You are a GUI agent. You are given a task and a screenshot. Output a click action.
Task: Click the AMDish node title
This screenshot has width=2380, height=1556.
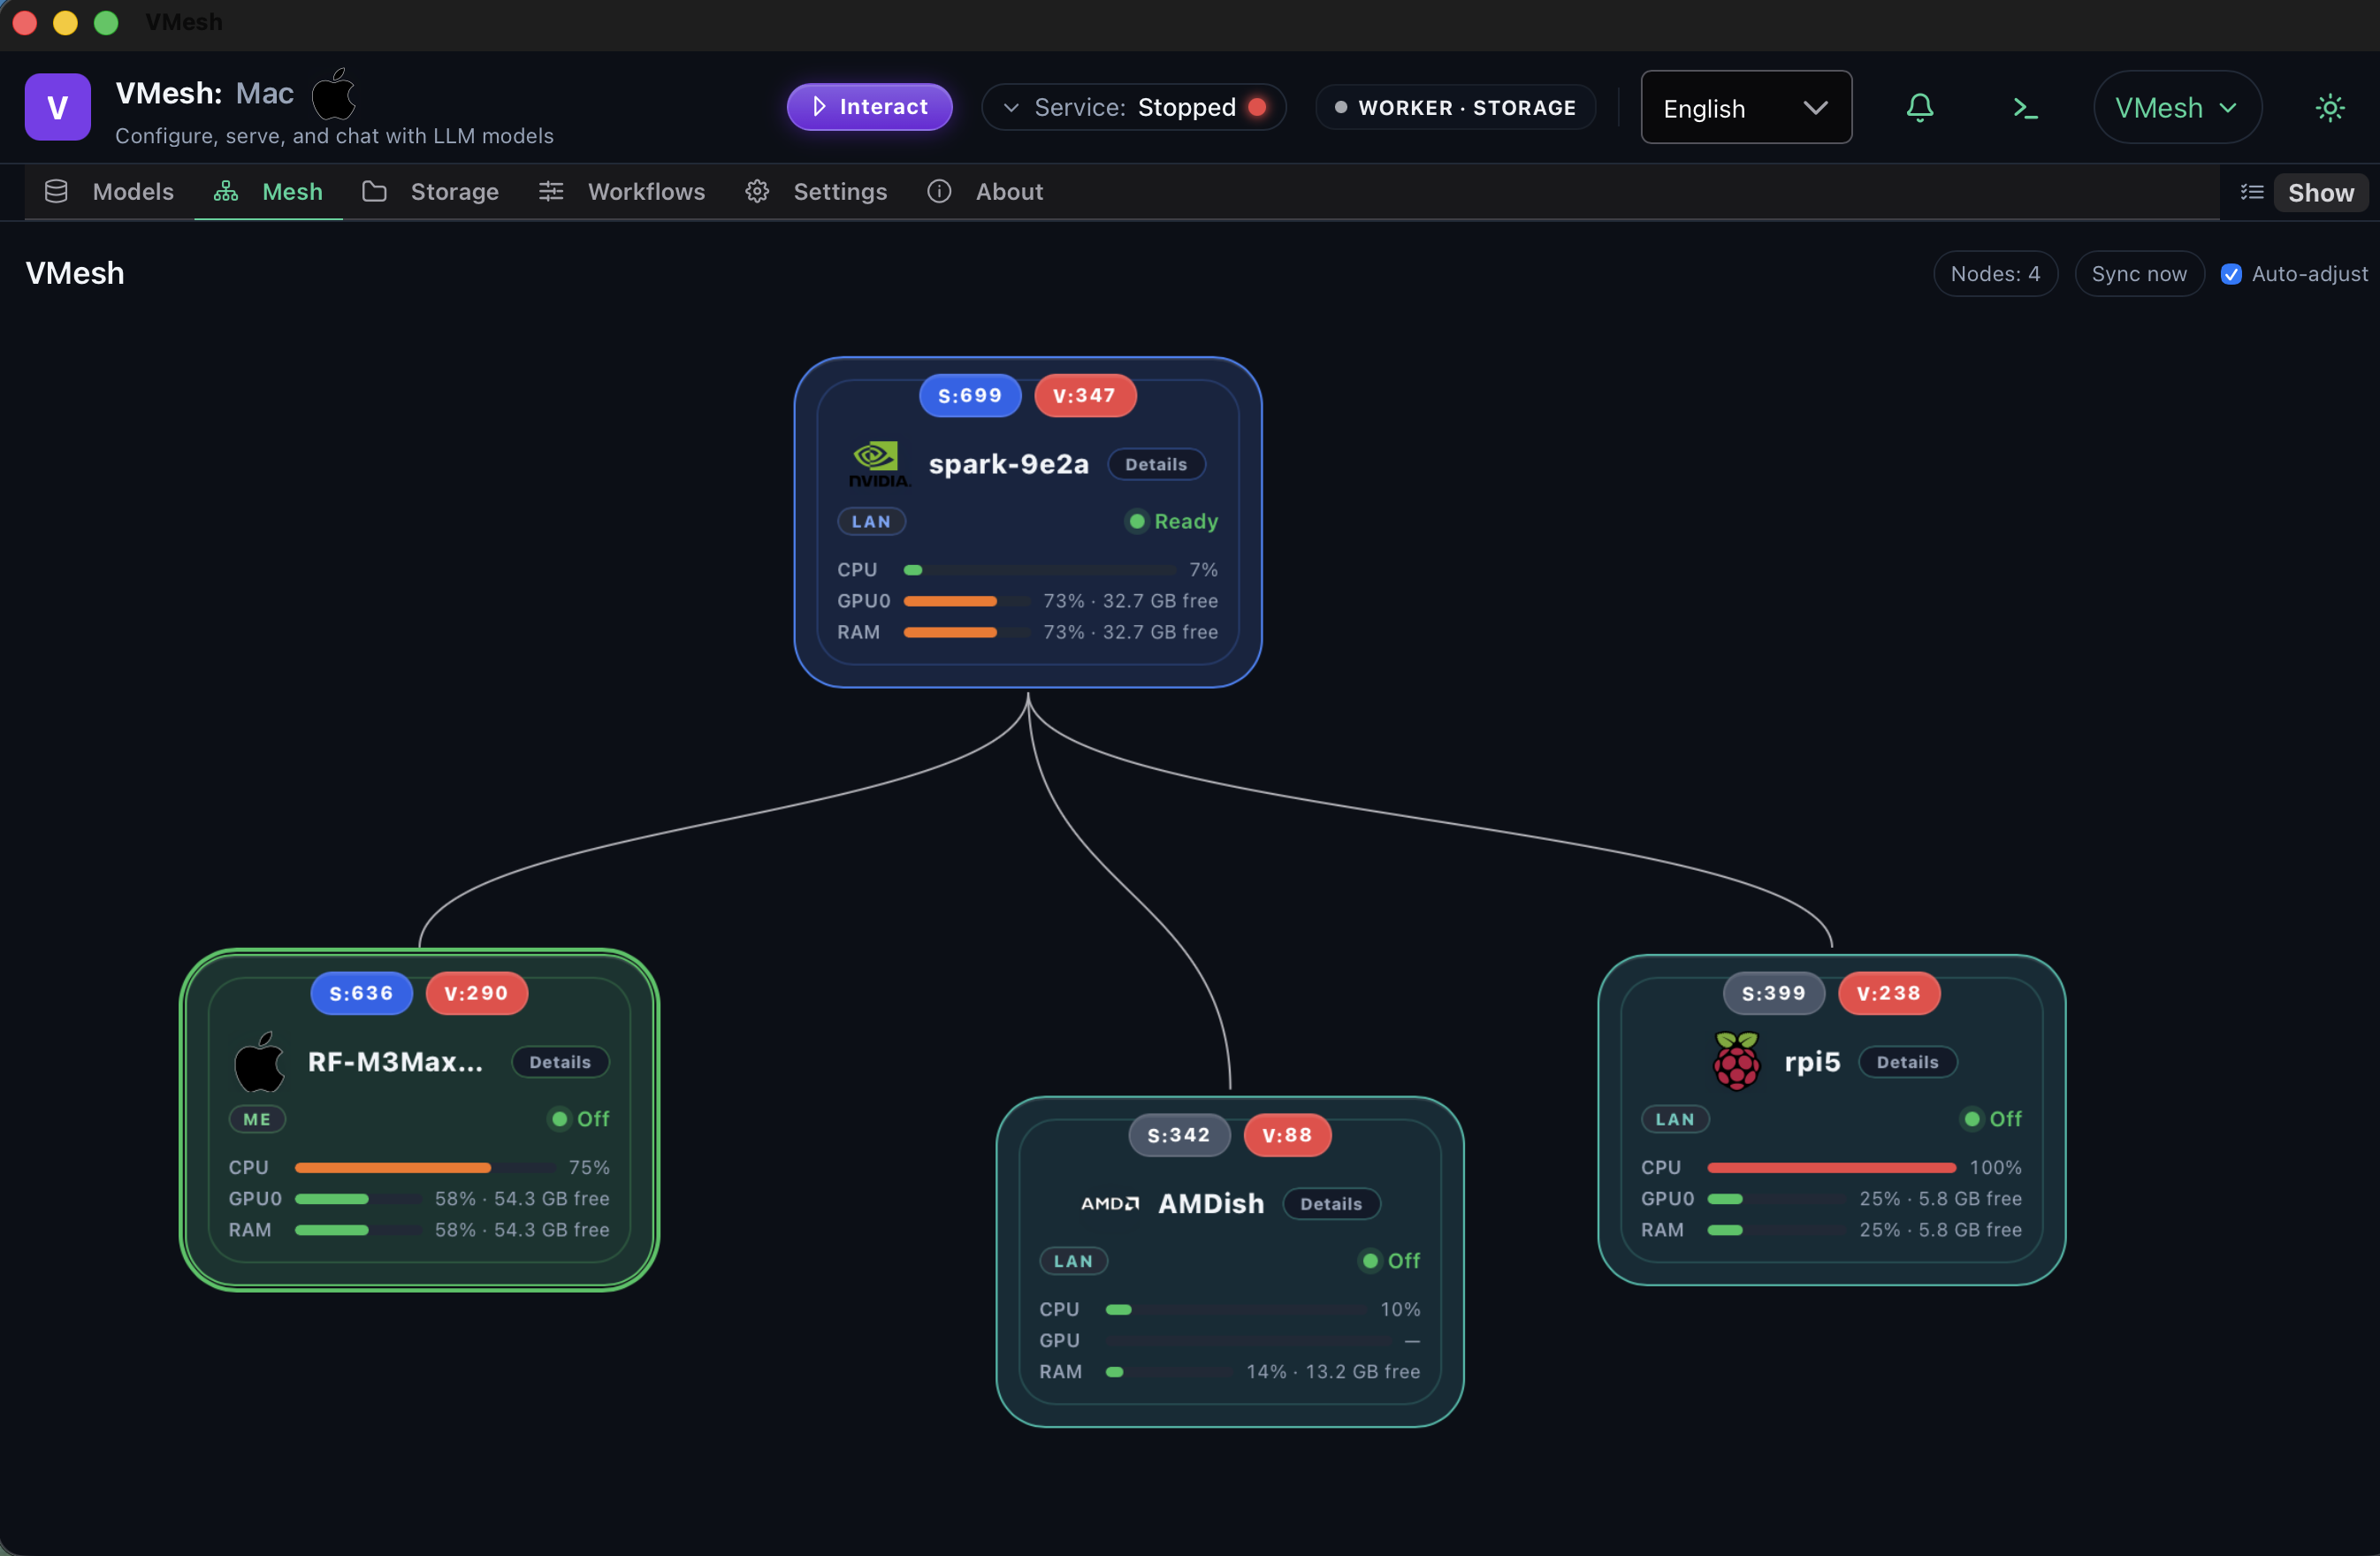(x=1211, y=1204)
